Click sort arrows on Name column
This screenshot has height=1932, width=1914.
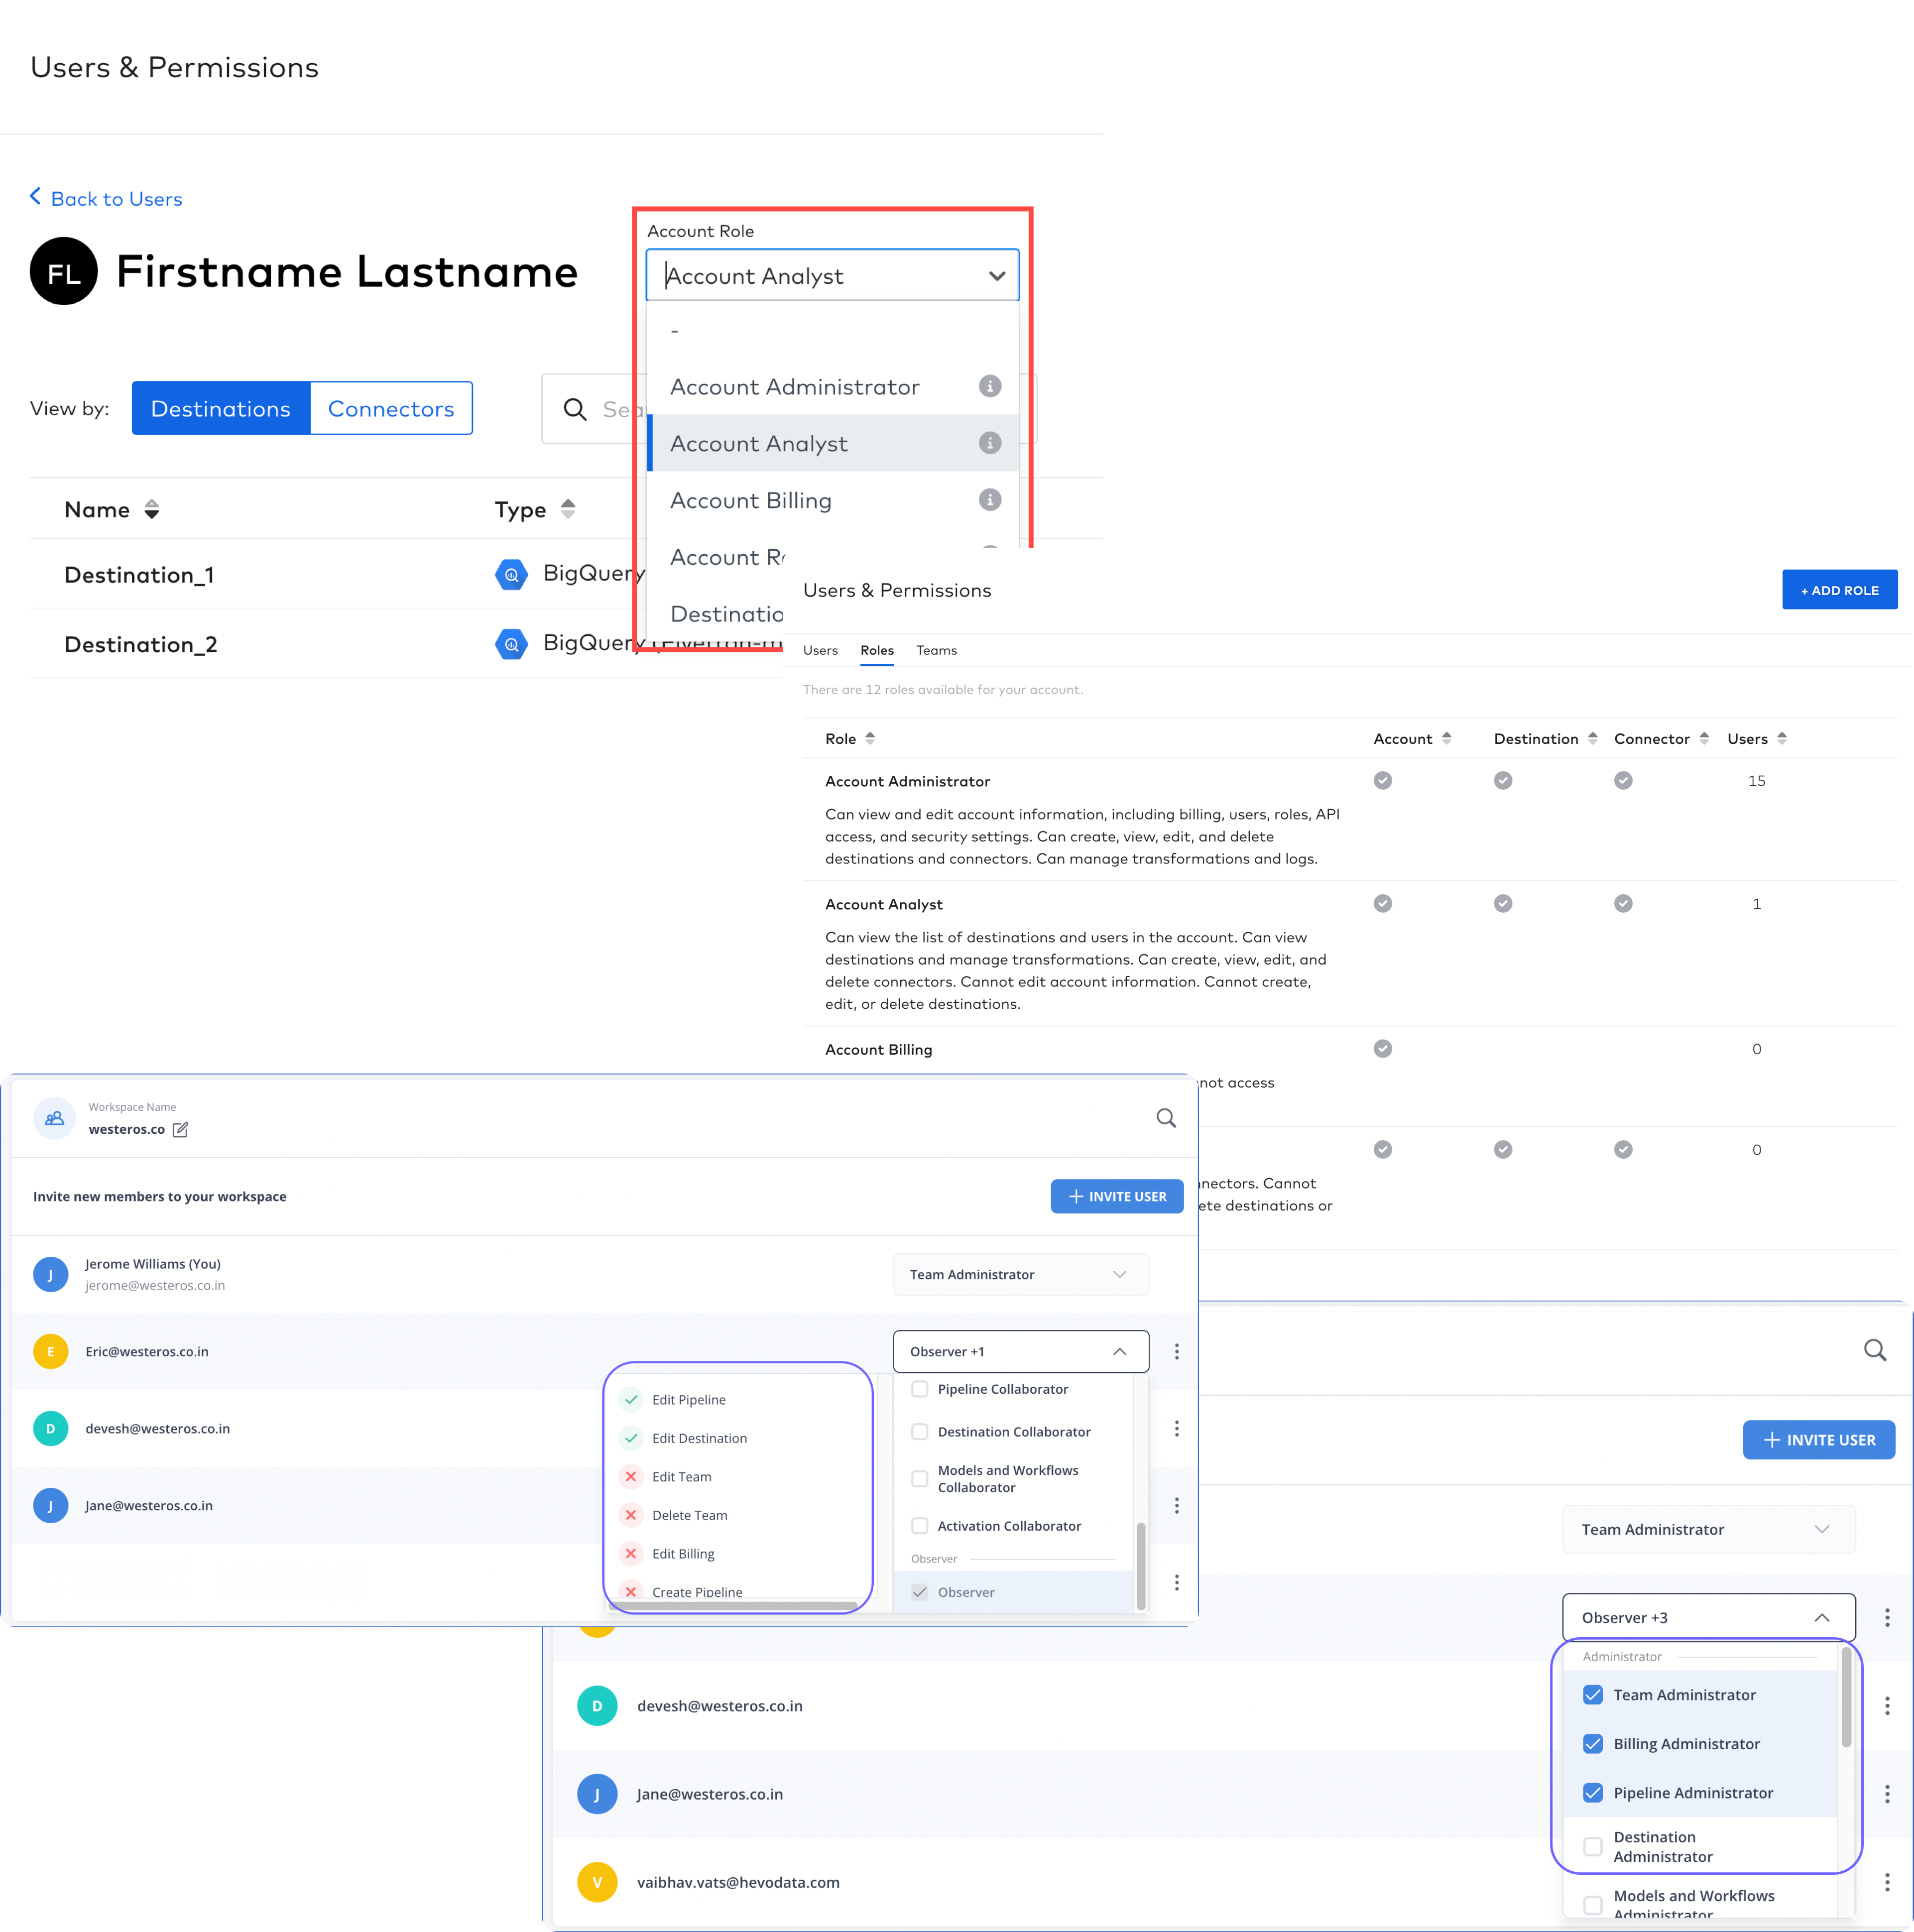152,510
